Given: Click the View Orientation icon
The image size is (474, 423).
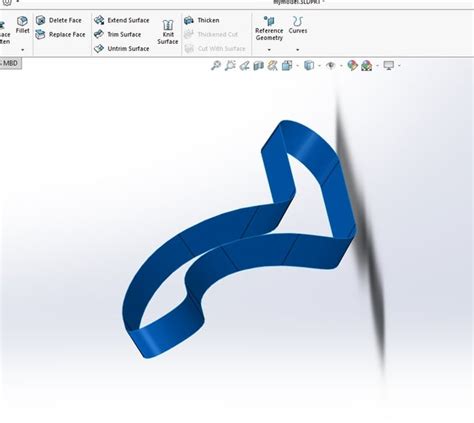Looking at the screenshot, I should (x=287, y=66).
